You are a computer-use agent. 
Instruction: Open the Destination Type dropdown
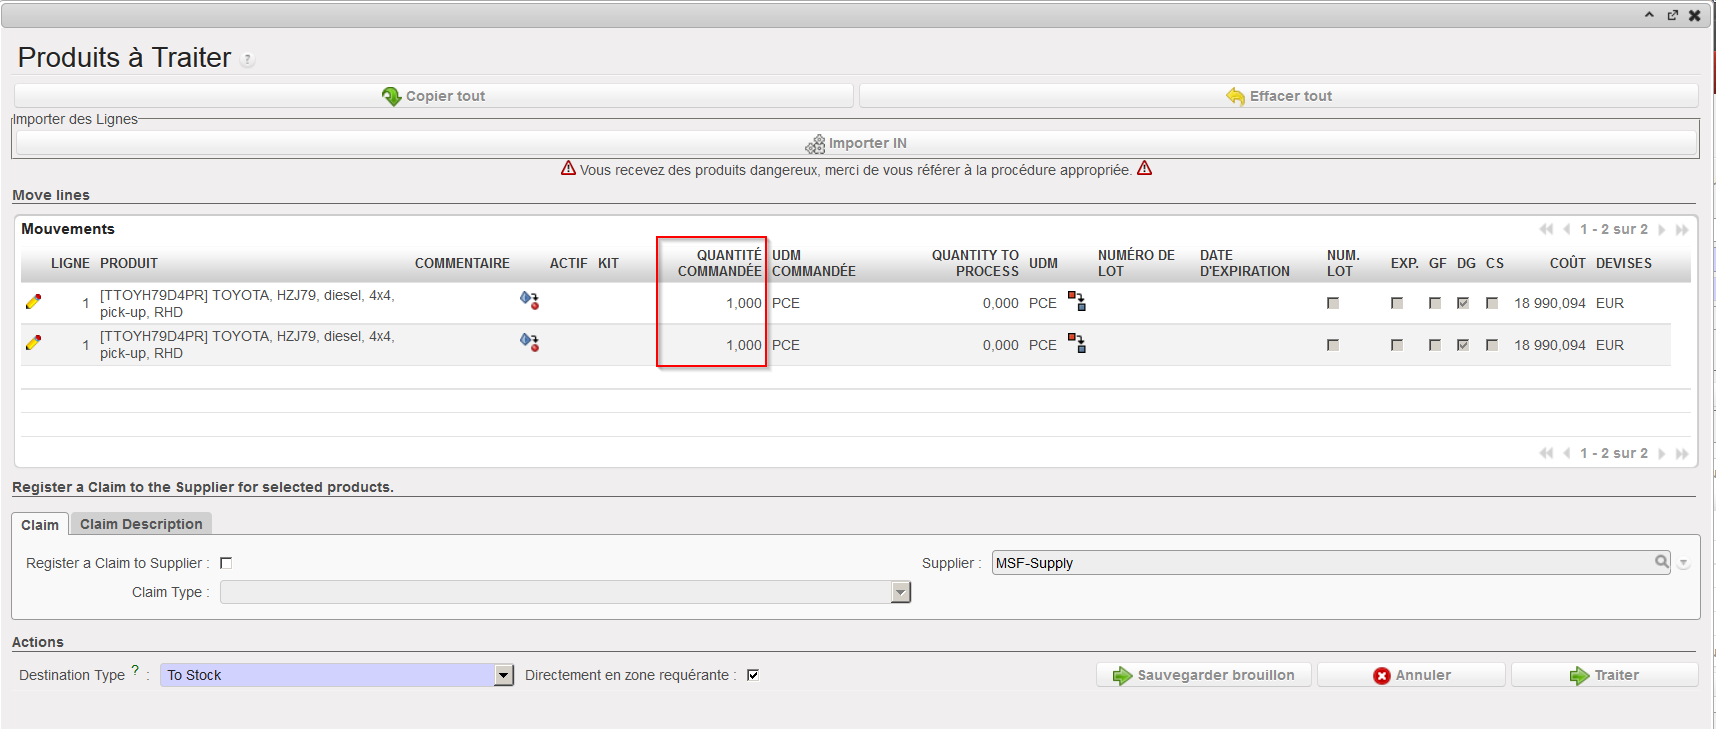click(504, 675)
